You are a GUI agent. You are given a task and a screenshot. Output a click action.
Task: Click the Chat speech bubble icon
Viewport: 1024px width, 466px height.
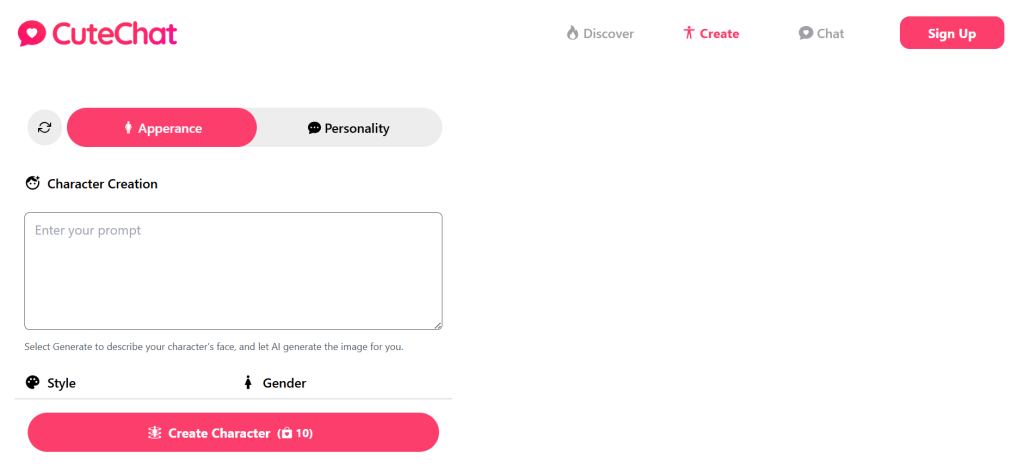tap(806, 33)
